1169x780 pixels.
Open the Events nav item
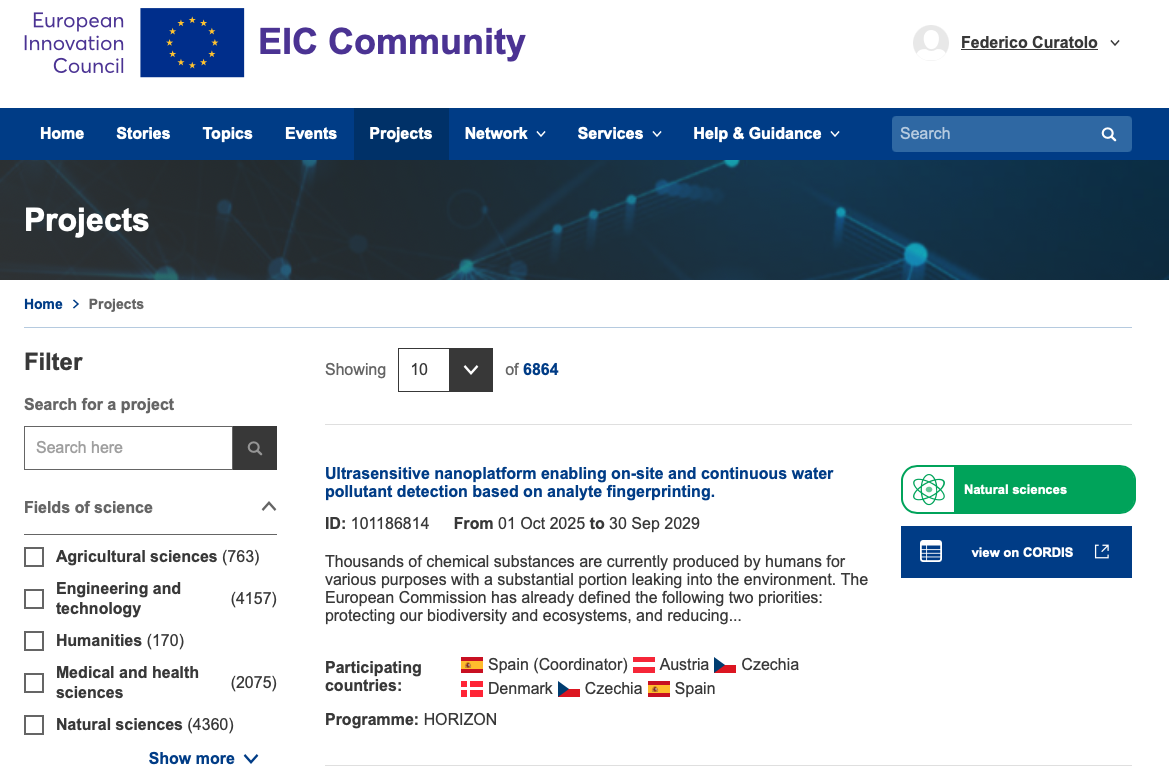(311, 133)
